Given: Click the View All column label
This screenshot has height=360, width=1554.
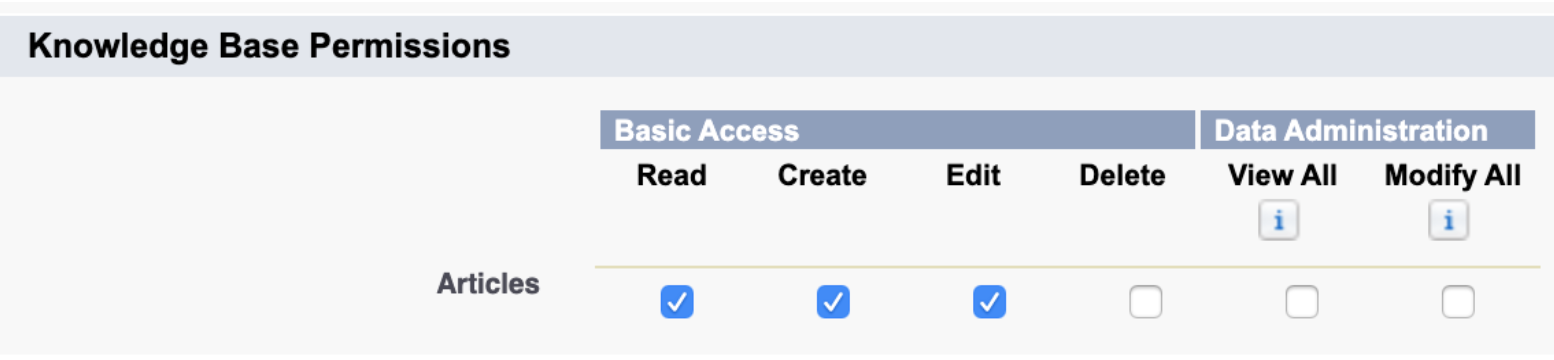Looking at the screenshot, I should [x=1282, y=176].
